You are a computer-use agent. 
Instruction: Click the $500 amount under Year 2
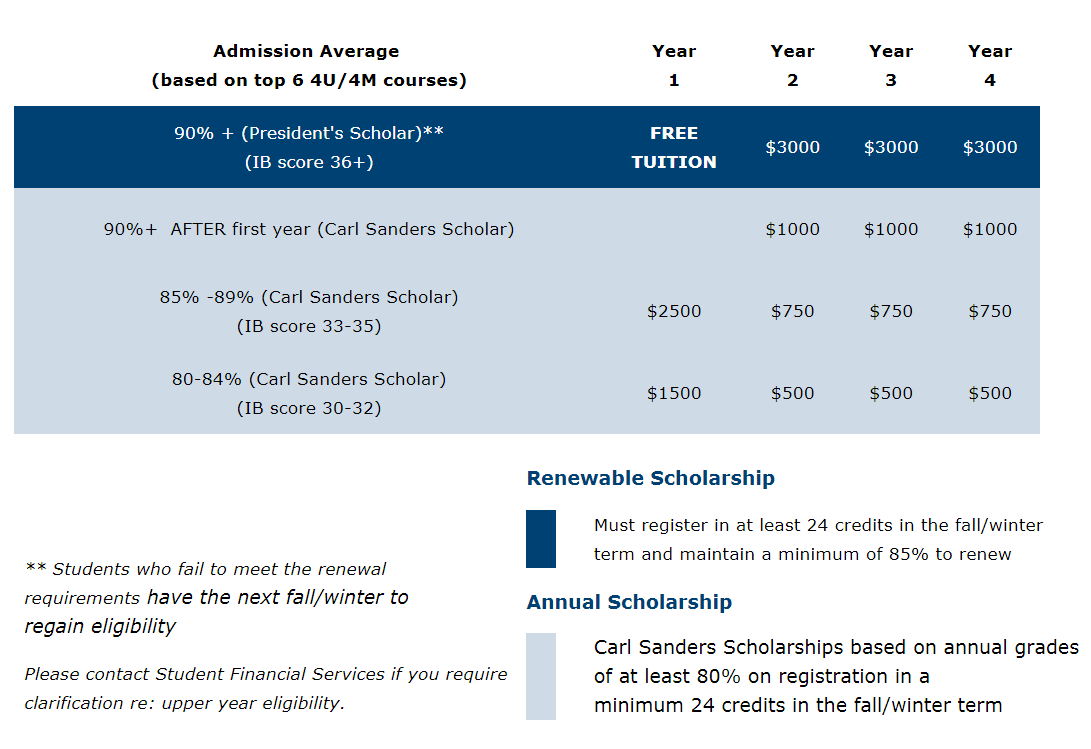pos(792,393)
